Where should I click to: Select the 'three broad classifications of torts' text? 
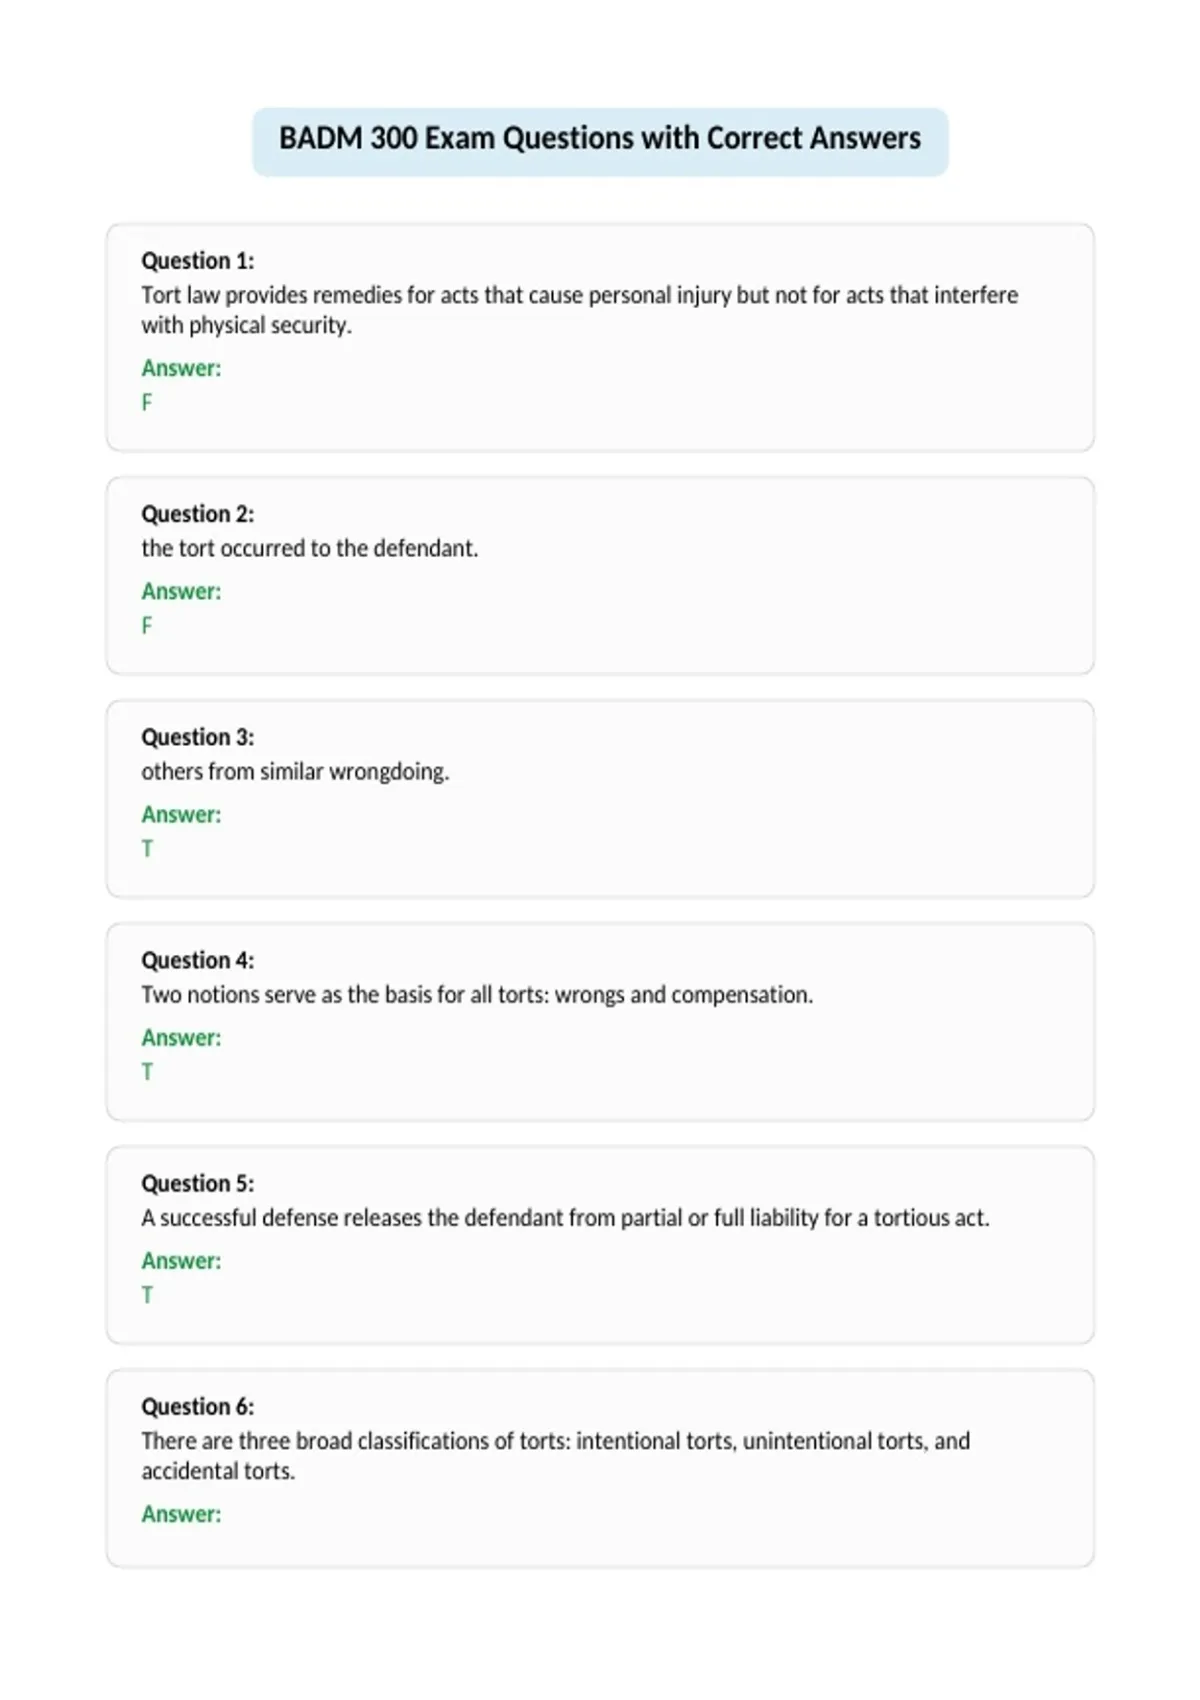[x=556, y=1456]
